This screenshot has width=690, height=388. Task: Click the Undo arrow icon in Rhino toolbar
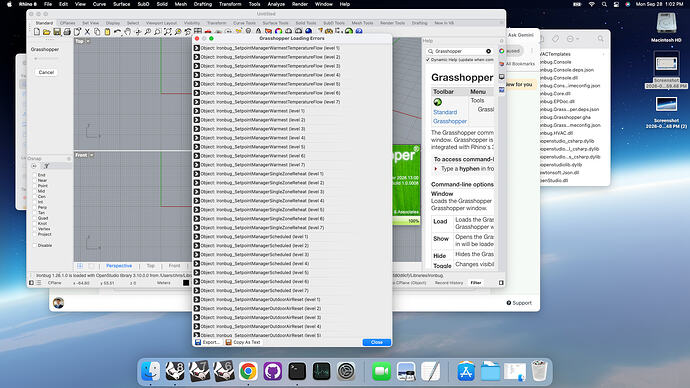[x=117, y=32]
